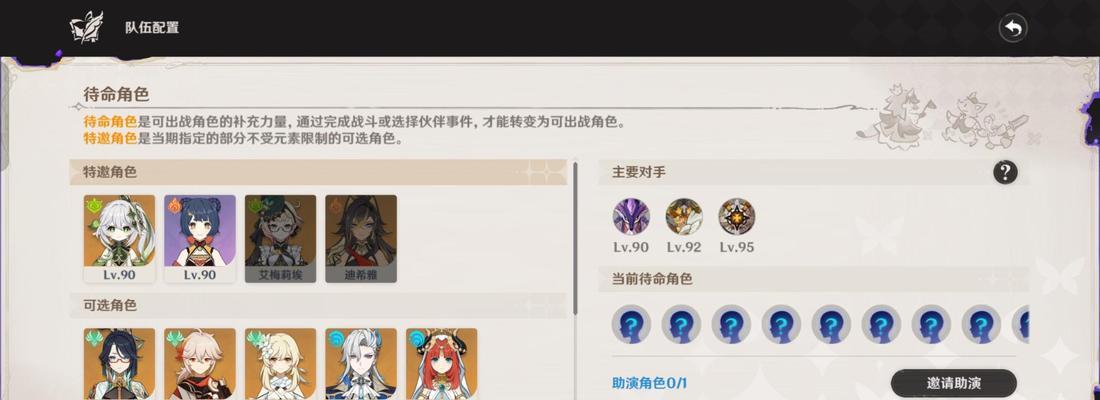Select the Lv.92 opponent icon
Screen dimensions: 1100x400
coord(684,216)
